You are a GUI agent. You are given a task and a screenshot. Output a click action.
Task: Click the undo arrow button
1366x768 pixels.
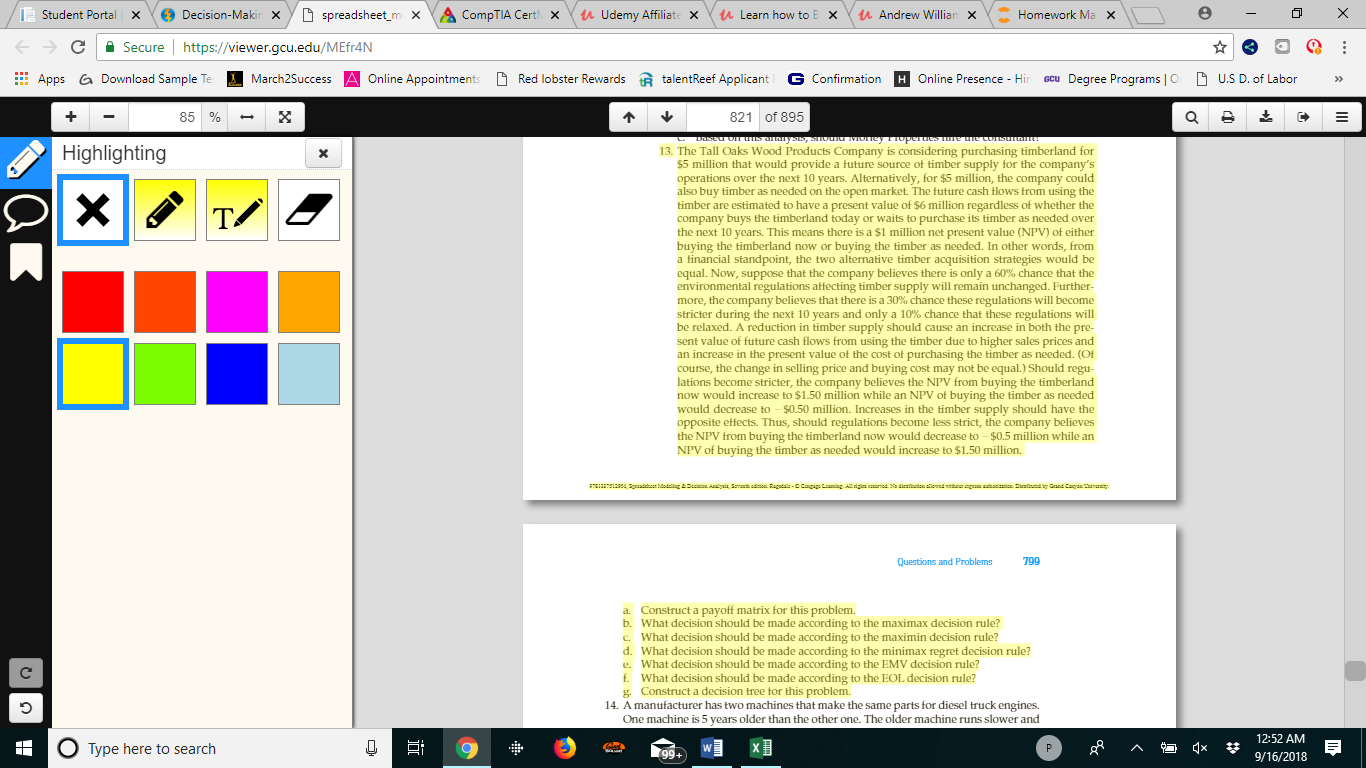click(25, 709)
